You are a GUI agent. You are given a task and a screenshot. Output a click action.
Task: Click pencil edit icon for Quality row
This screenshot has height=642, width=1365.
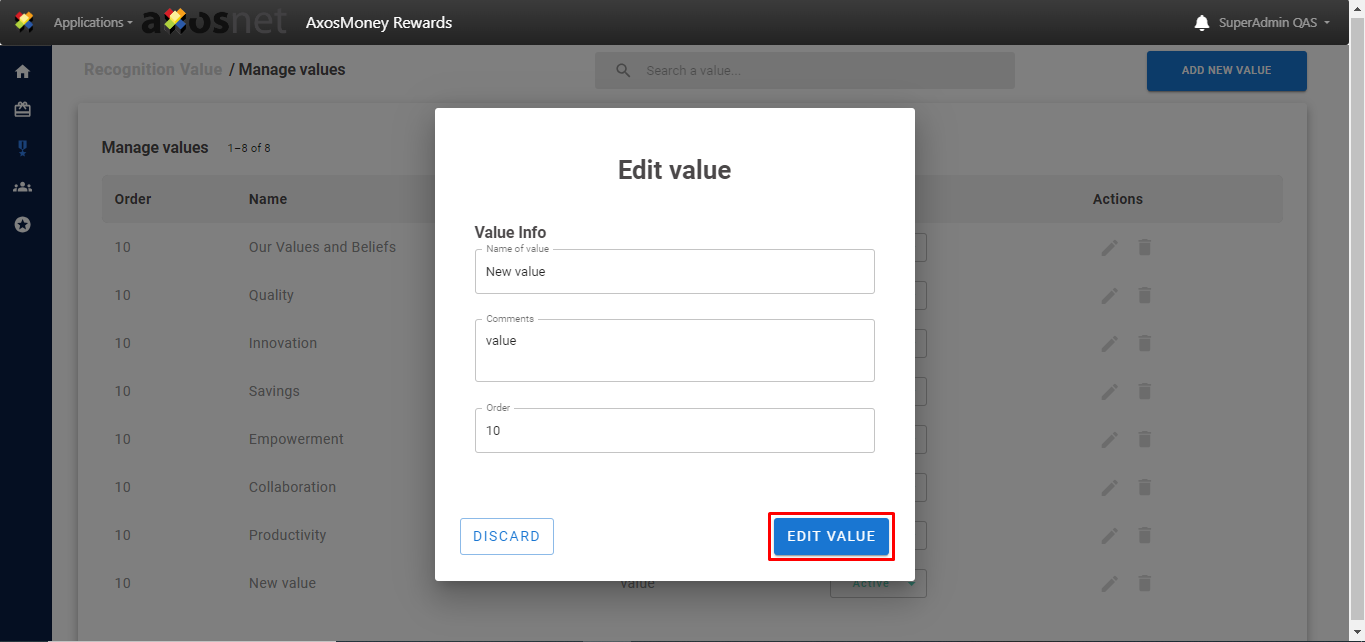coord(1109,295)
